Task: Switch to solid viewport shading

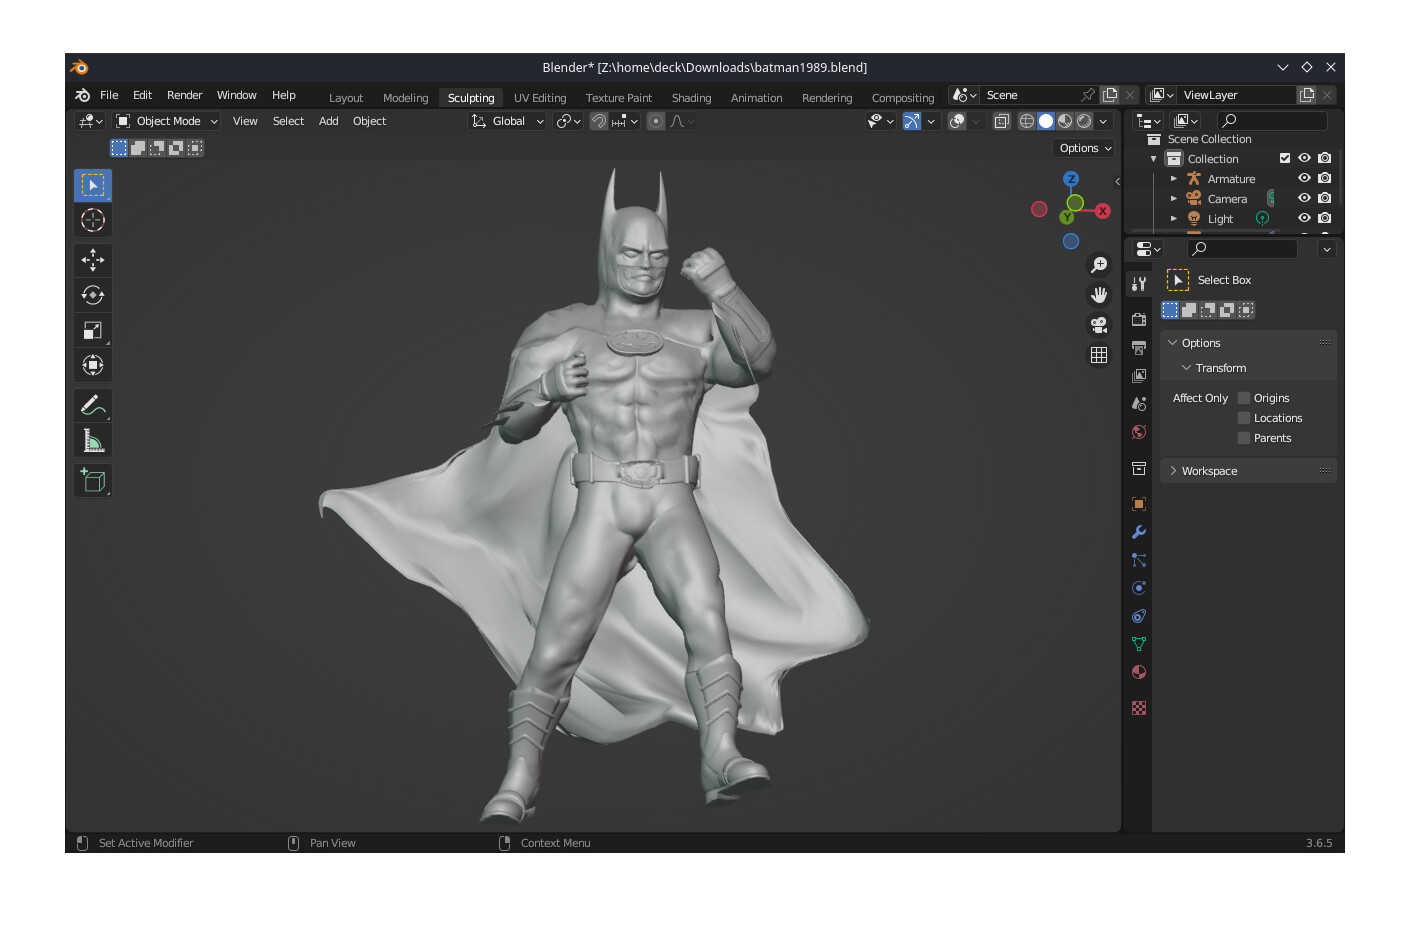Action: (x=1046, y=121)
